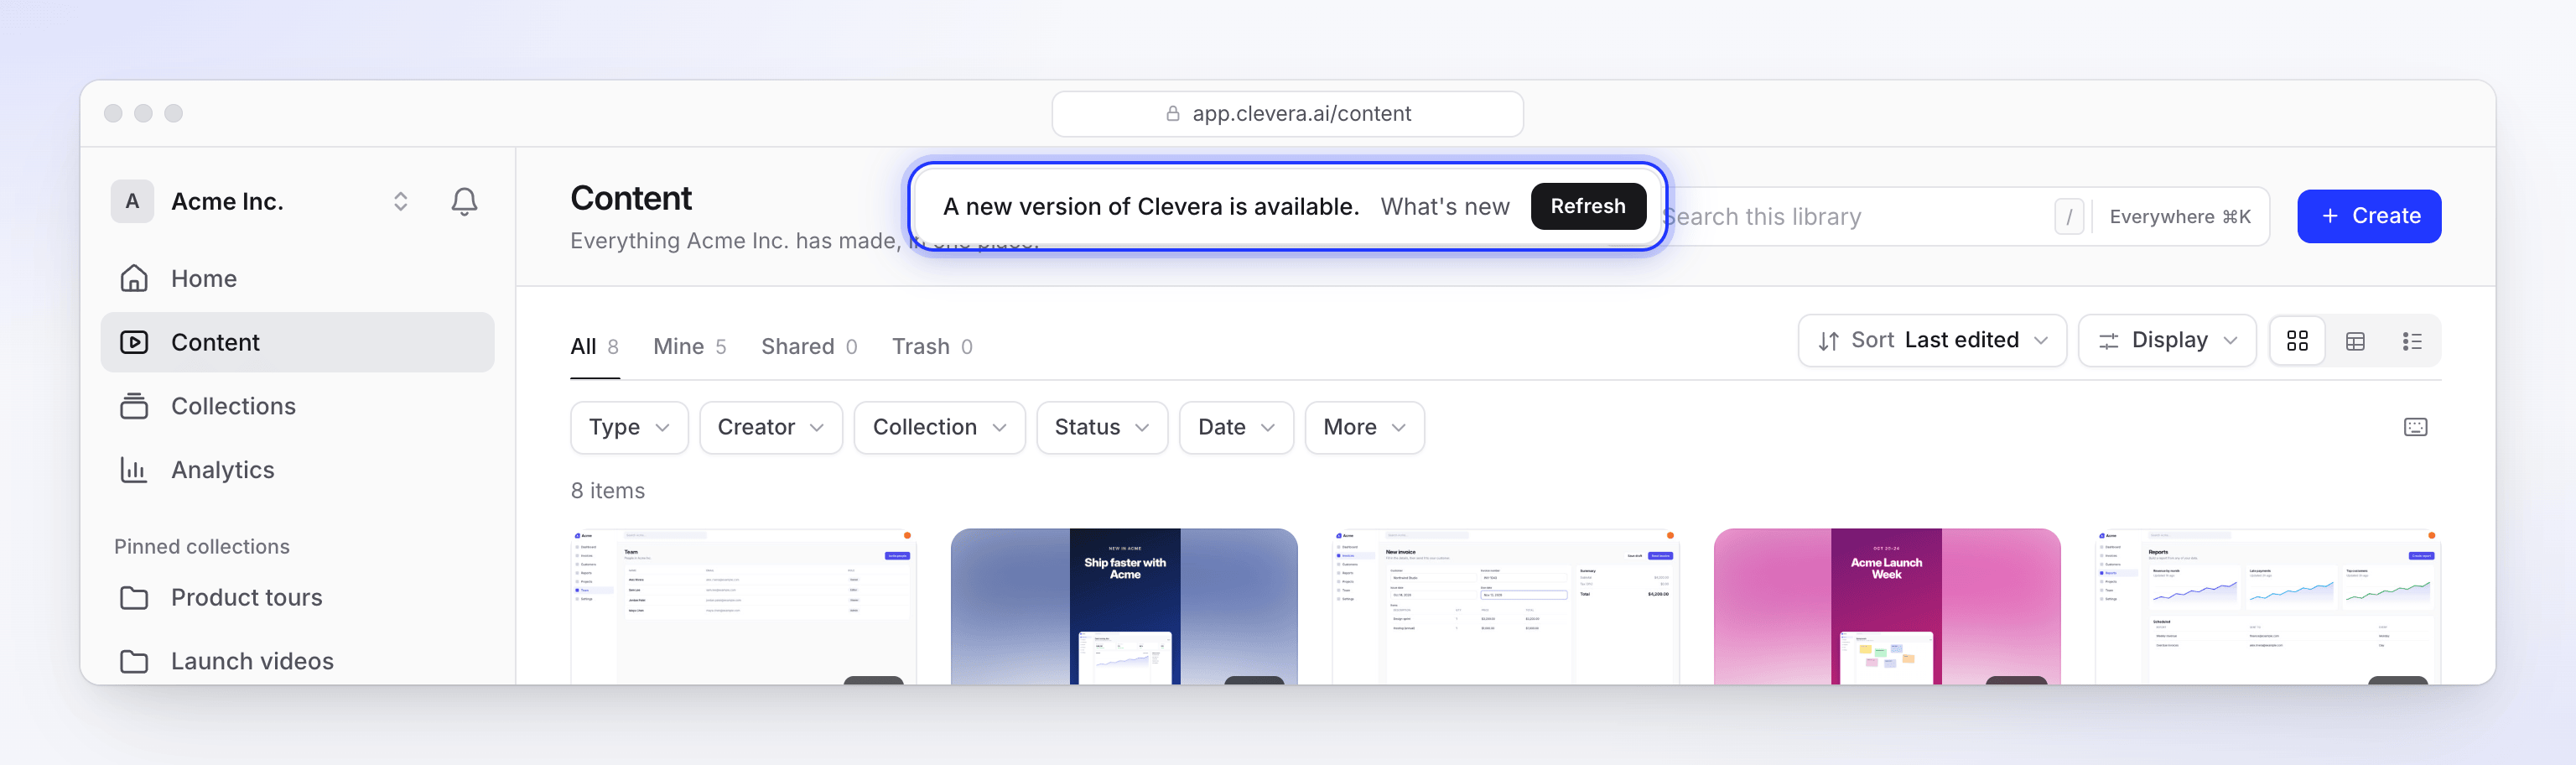Go to Home in sidebar
This screenshot has width=2576, height=765.
(297, 279)
